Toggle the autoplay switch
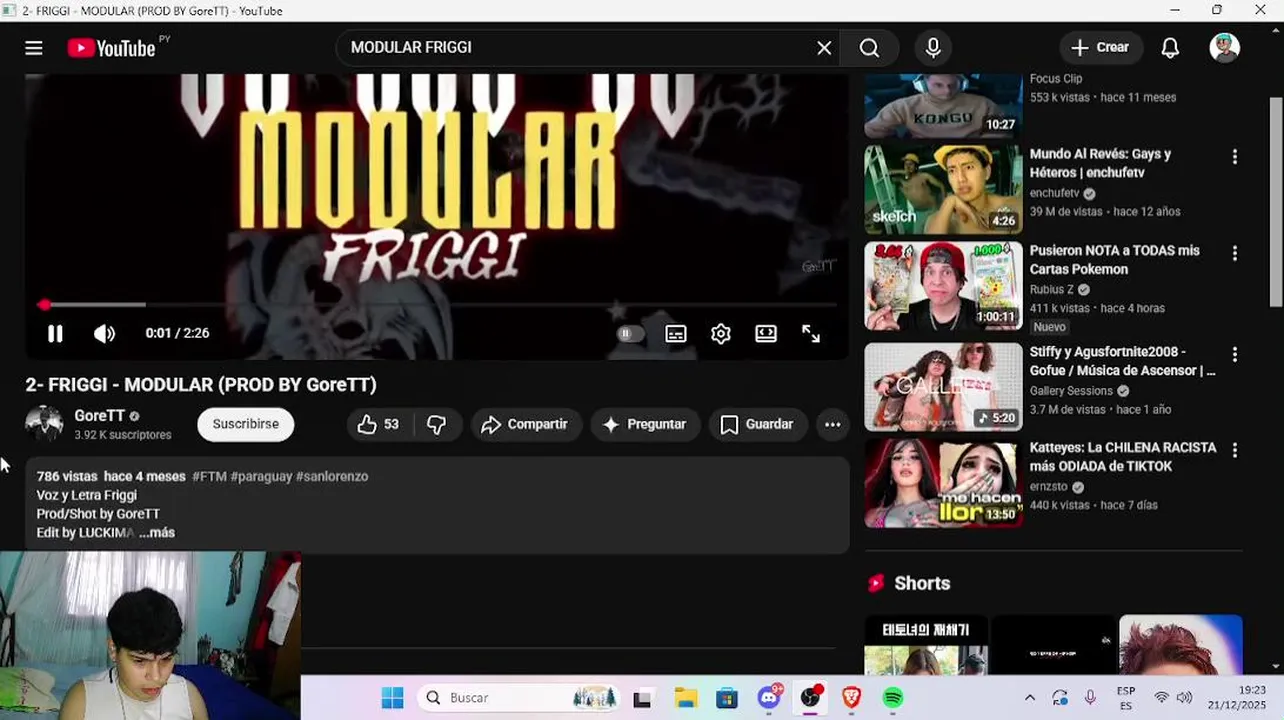This screenshot has height=720, width=1284. click(630, 334)
